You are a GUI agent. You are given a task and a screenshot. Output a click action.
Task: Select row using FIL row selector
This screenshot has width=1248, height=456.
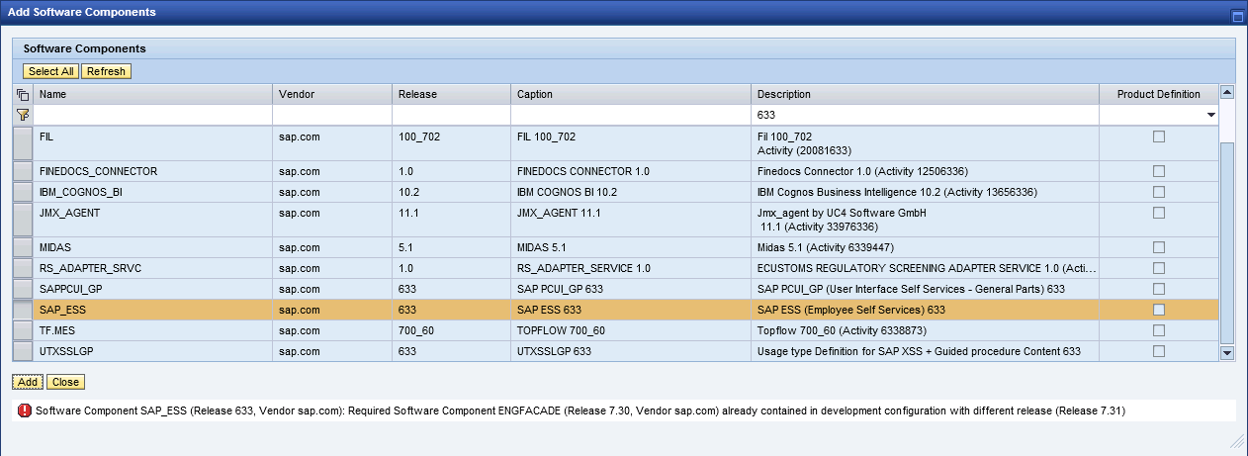click(22, 143)
